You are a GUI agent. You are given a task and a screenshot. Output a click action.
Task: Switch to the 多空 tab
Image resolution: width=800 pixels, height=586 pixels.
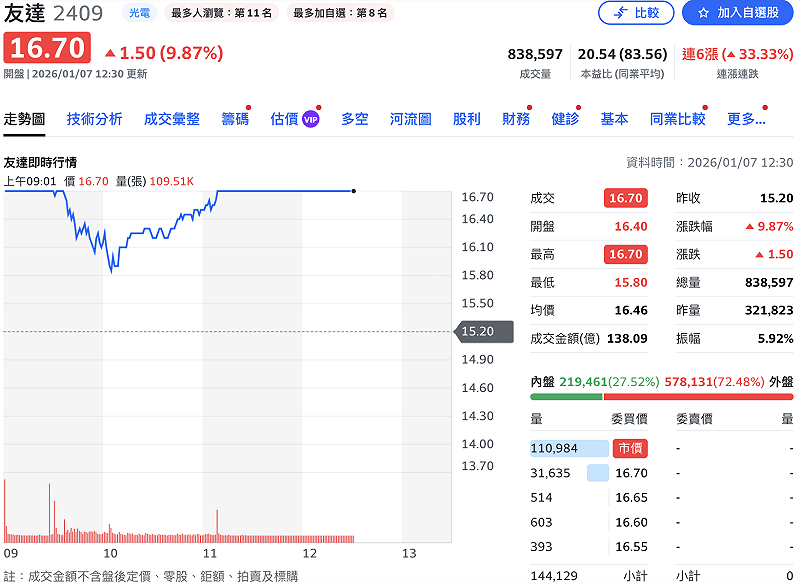coord(355,117)
